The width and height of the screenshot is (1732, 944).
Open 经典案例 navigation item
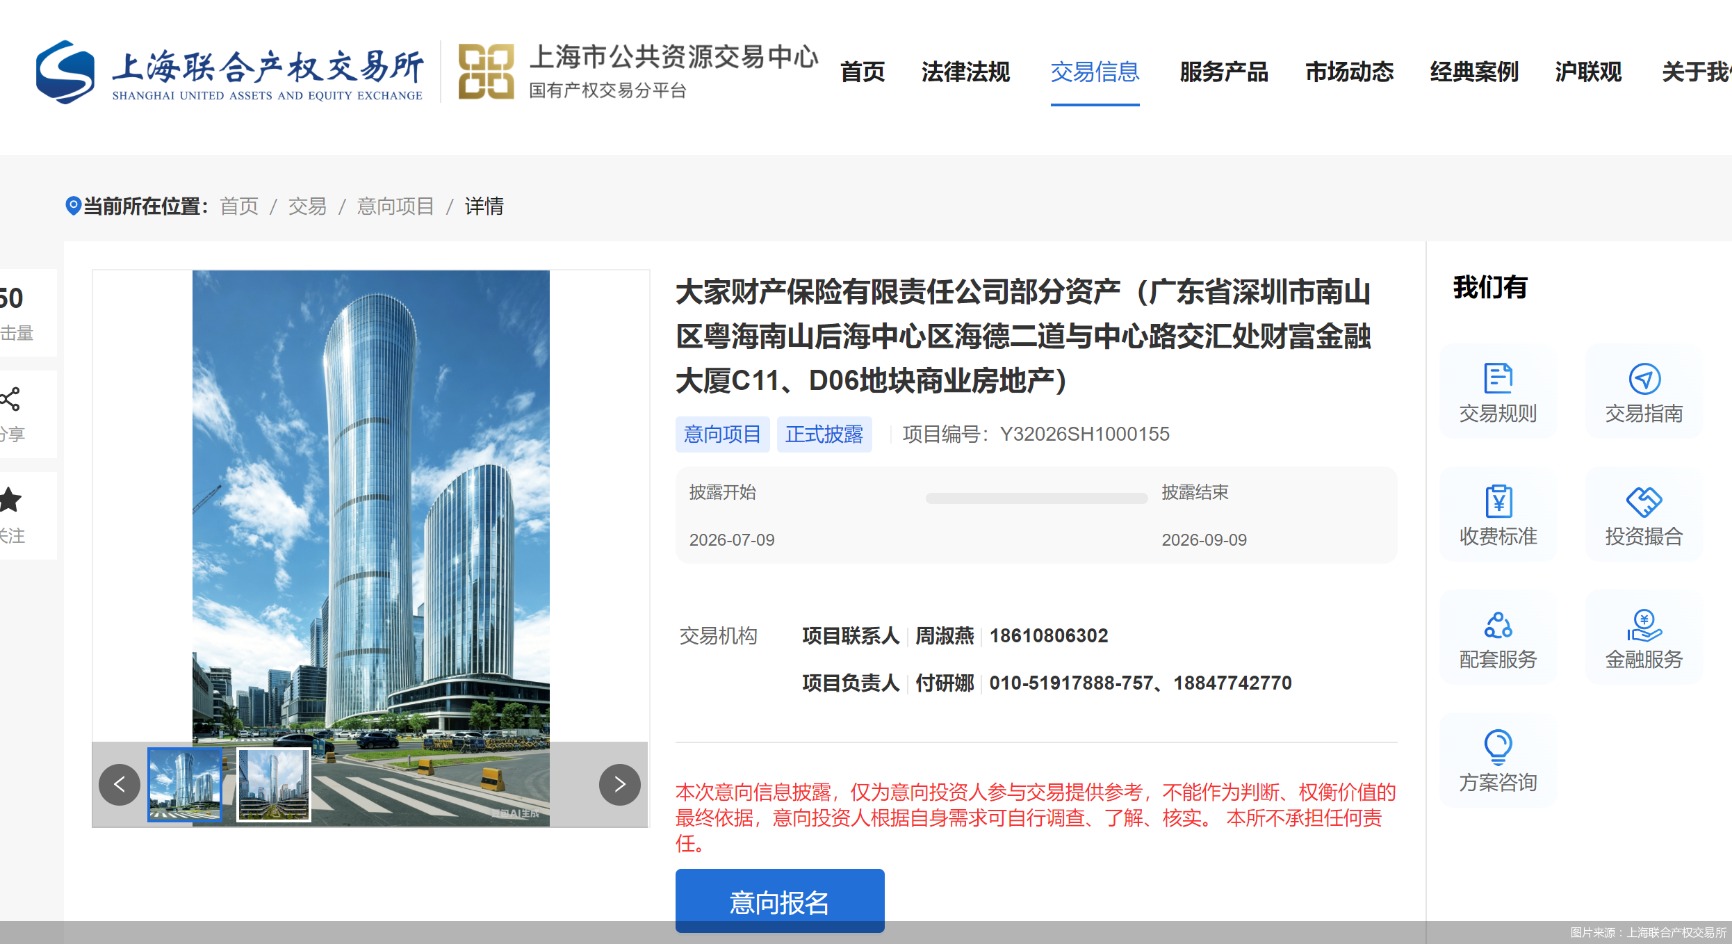tap(1475, 72)
